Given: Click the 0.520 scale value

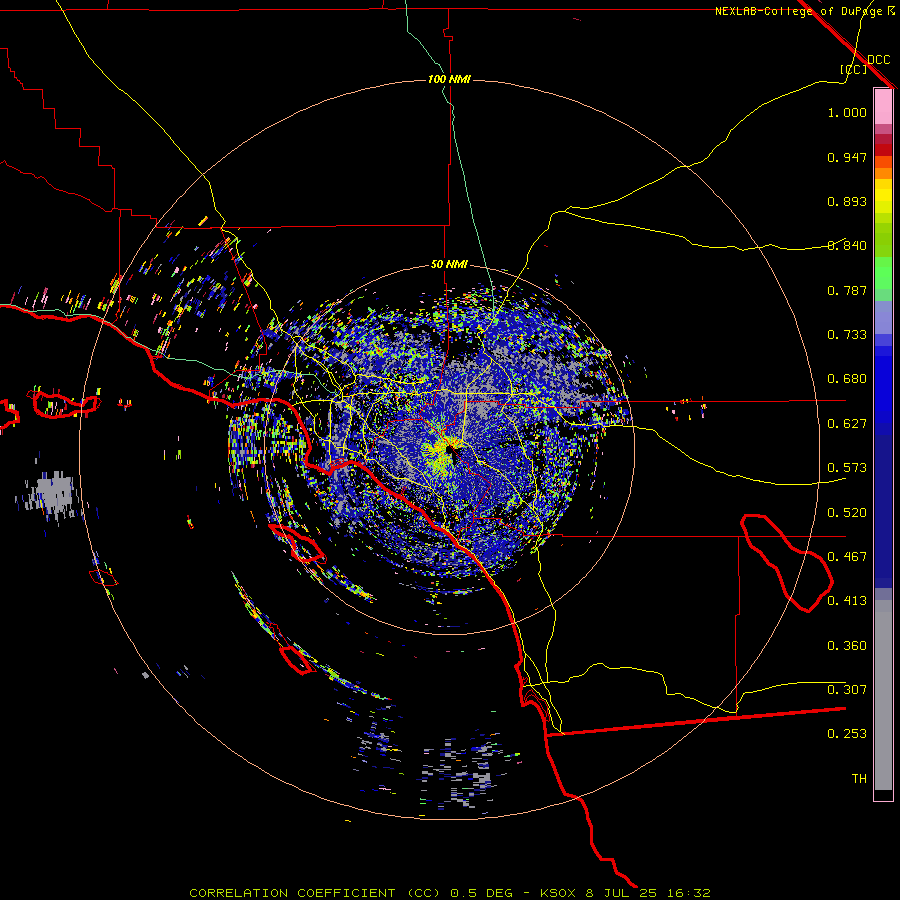Looking at the screenshot, I should (847, 513).
